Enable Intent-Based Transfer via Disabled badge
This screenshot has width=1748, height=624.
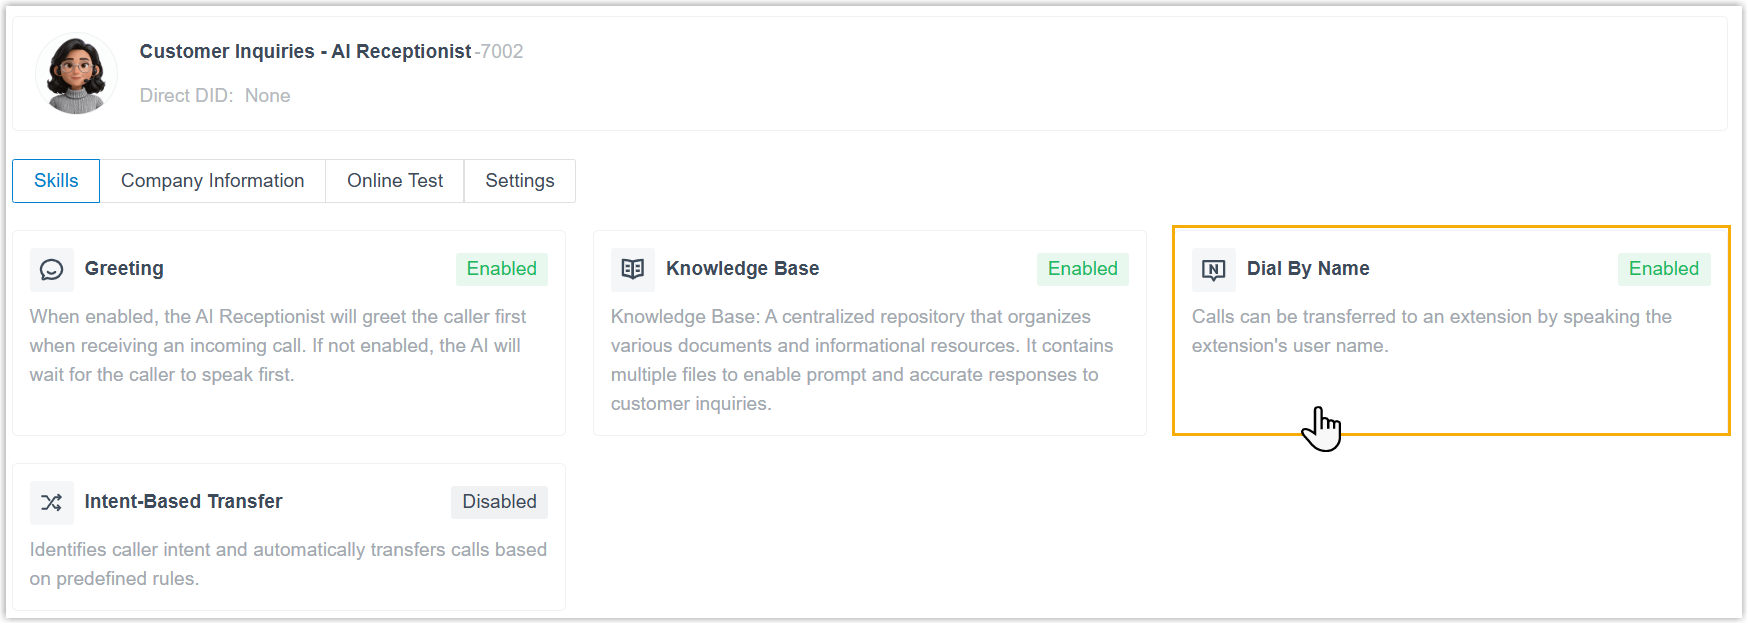pos(499,502)
